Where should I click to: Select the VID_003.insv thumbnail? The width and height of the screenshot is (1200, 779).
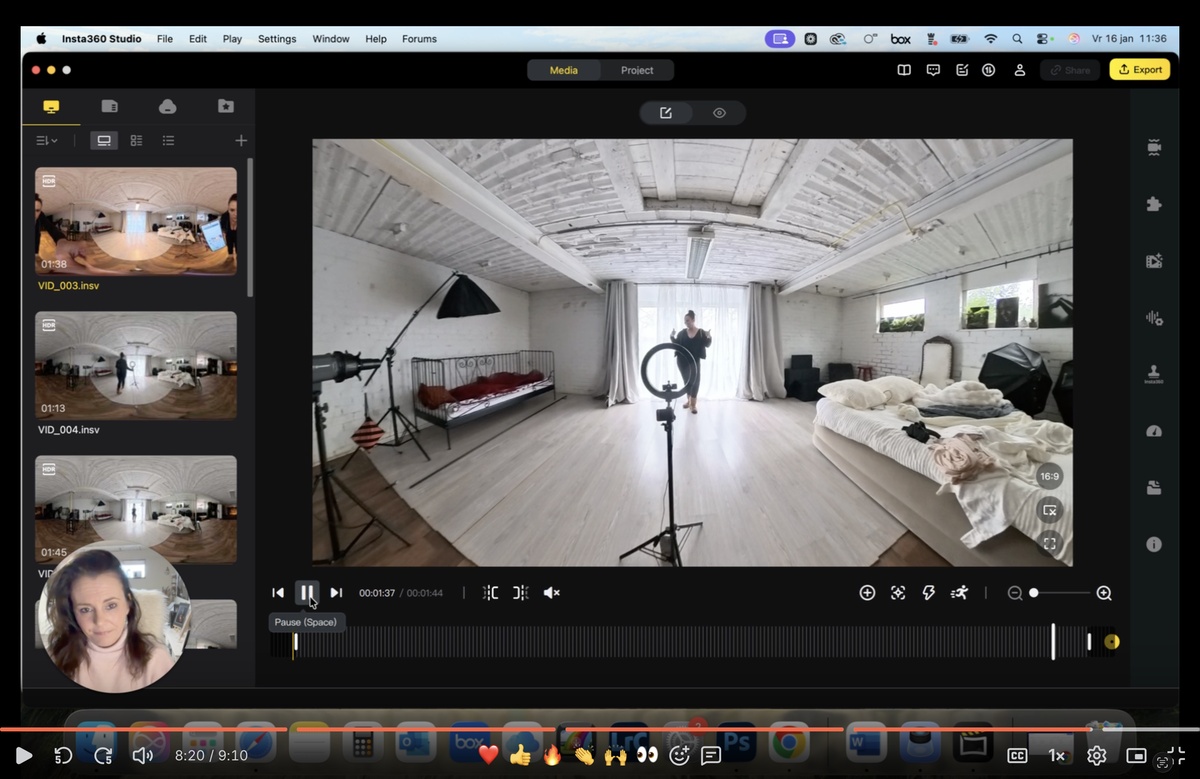(136, 221)
